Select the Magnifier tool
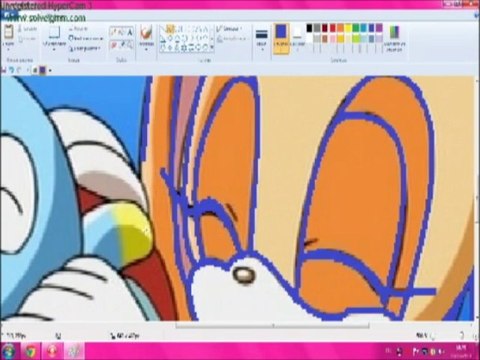 [130, 44]
